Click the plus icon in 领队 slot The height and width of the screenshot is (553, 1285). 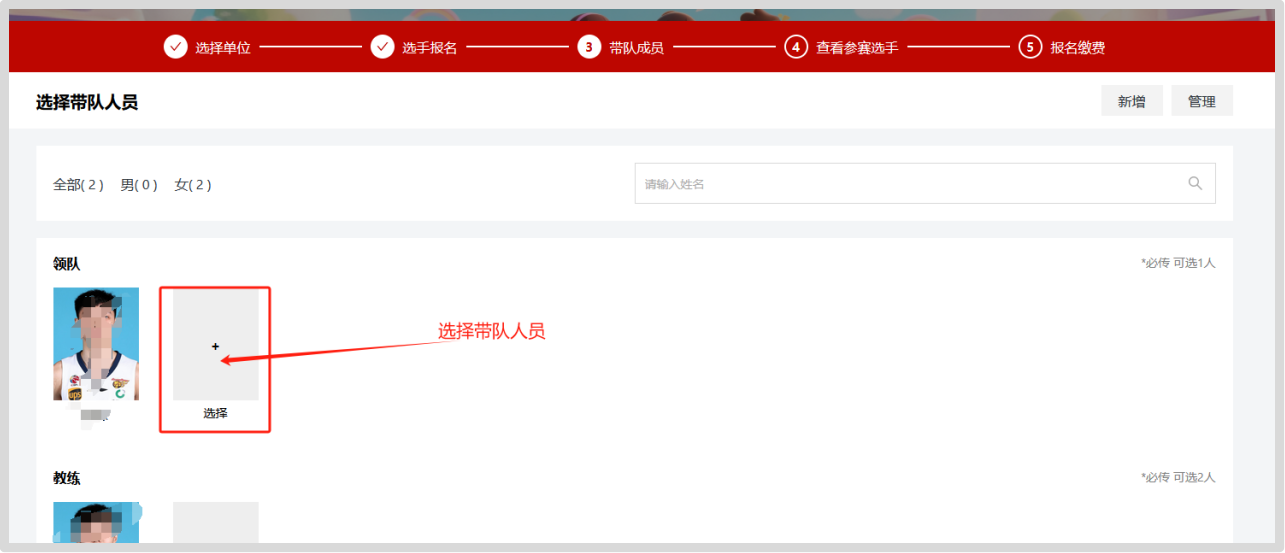click(215, 346)
